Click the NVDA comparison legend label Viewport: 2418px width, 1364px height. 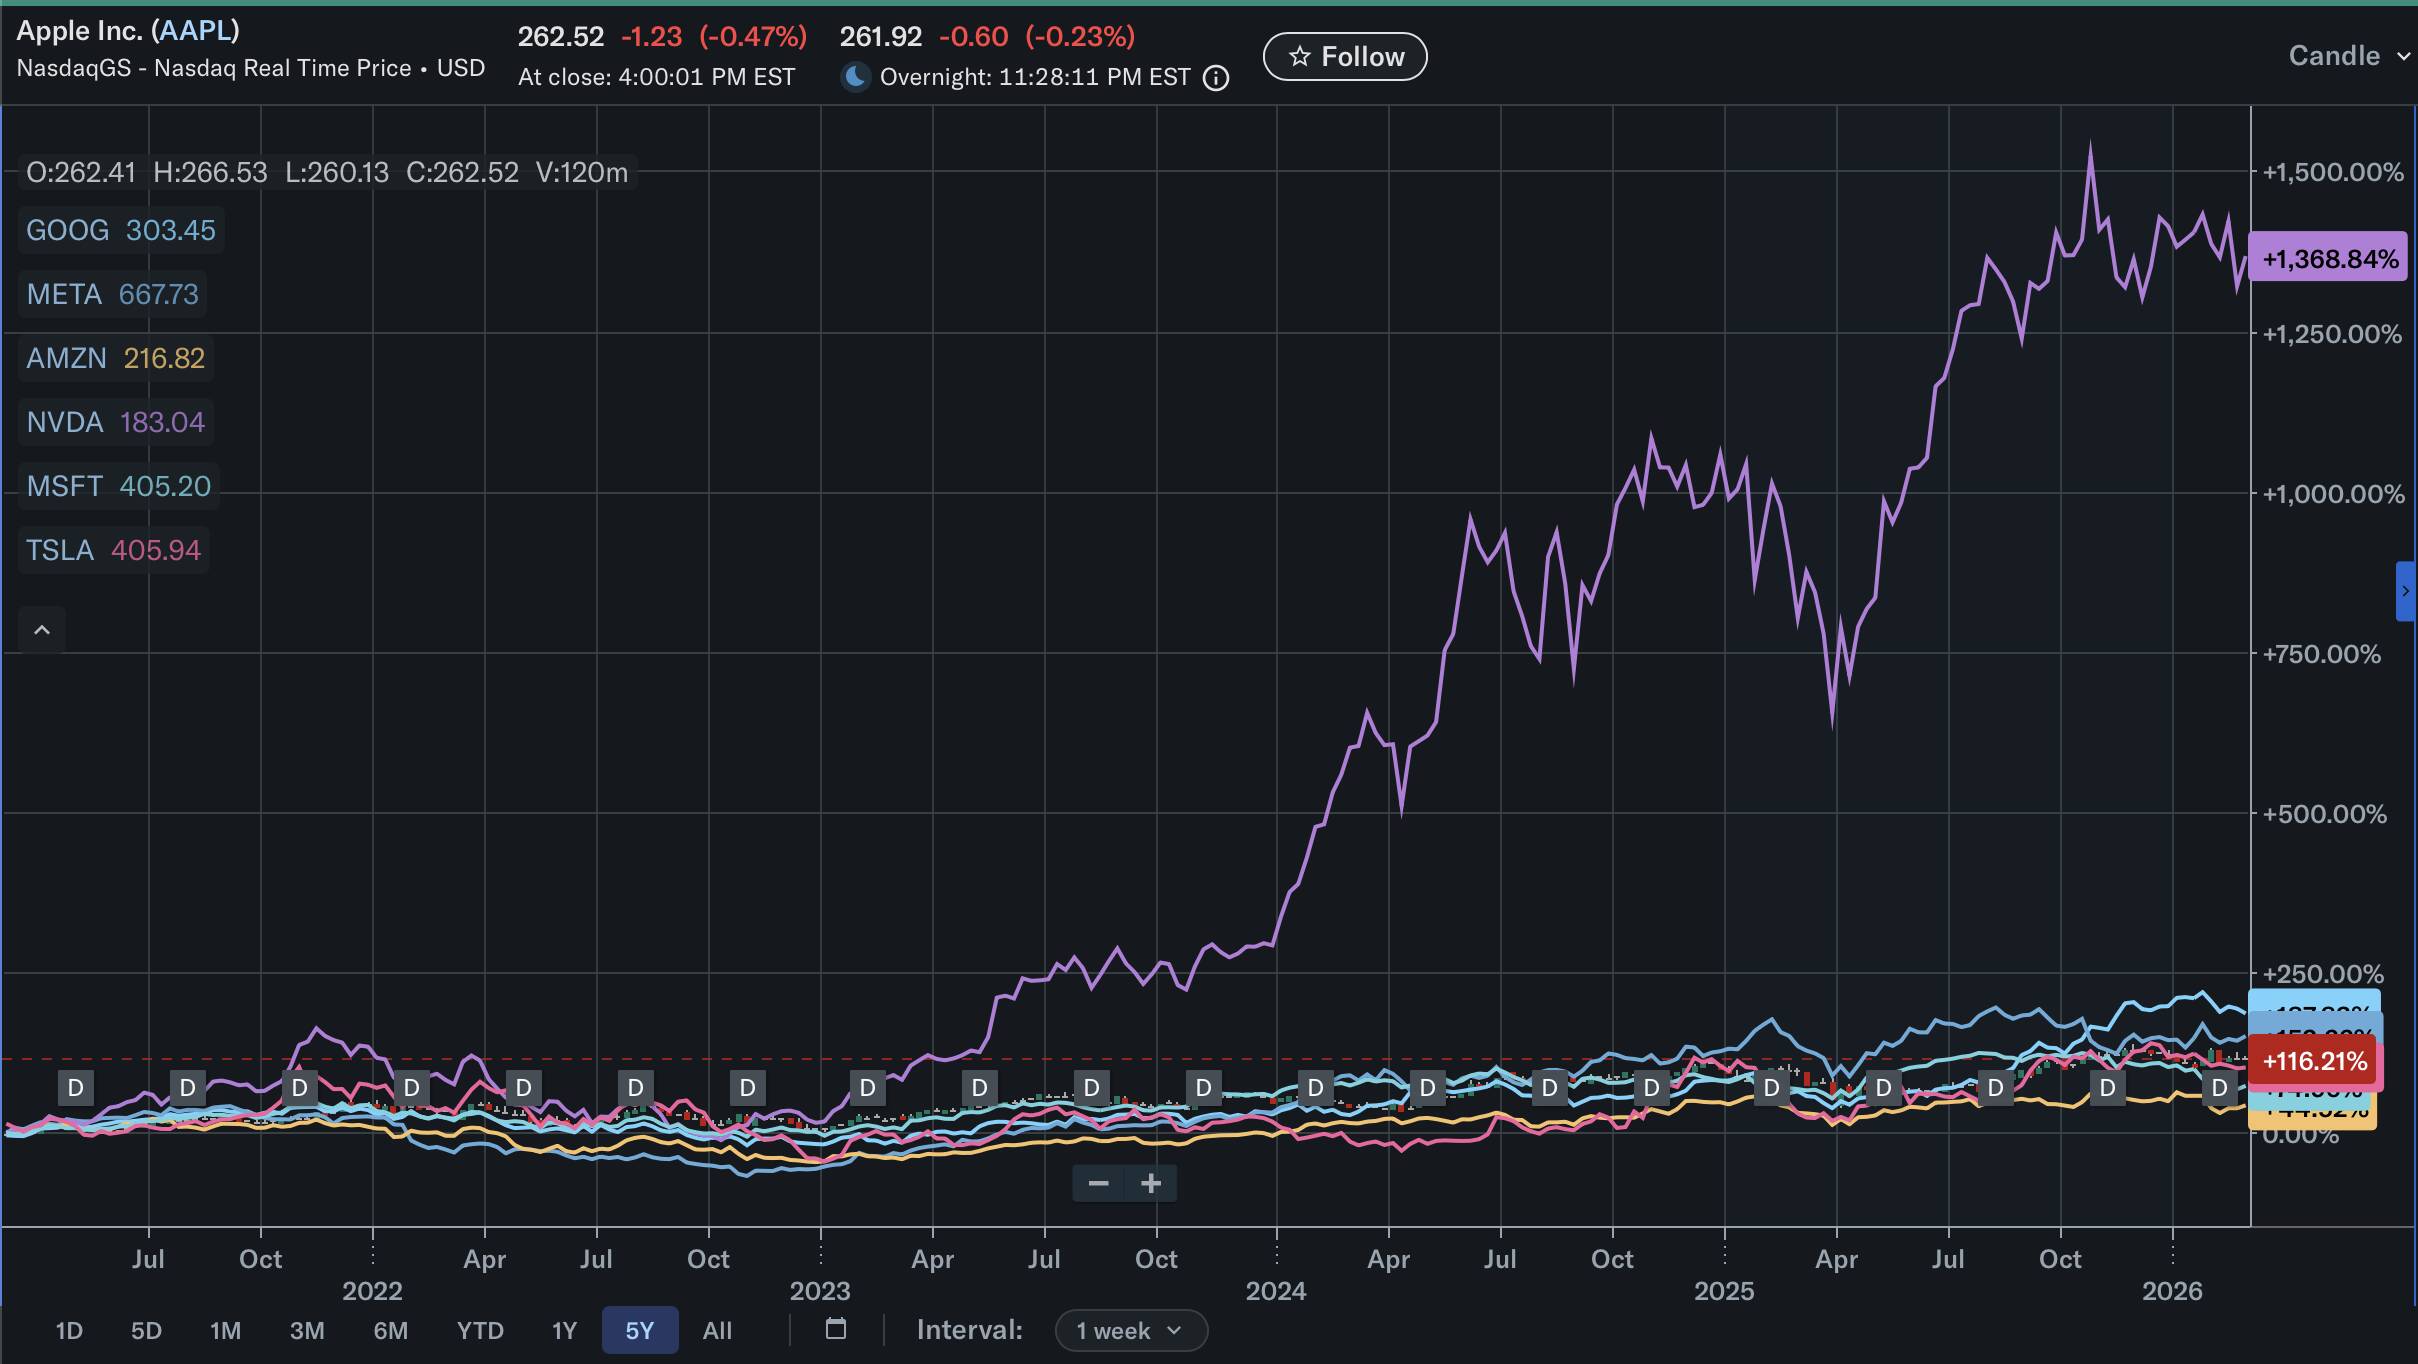(65, 422)
